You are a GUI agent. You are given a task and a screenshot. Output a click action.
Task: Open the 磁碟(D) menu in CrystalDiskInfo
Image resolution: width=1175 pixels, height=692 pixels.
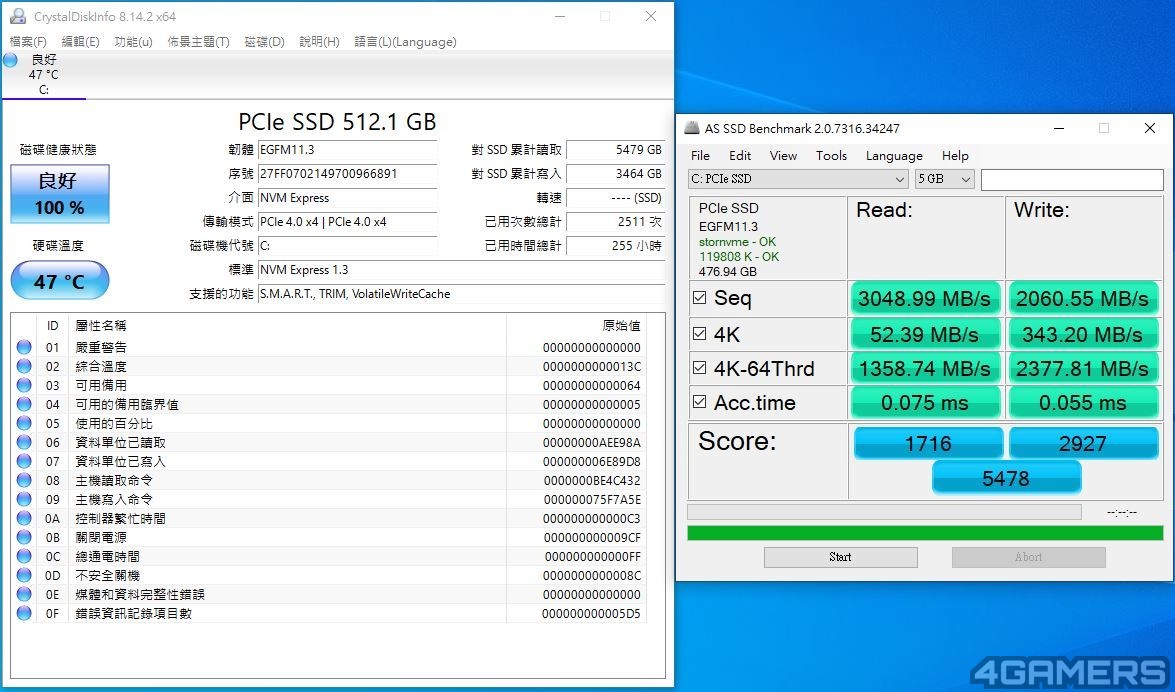265,42
